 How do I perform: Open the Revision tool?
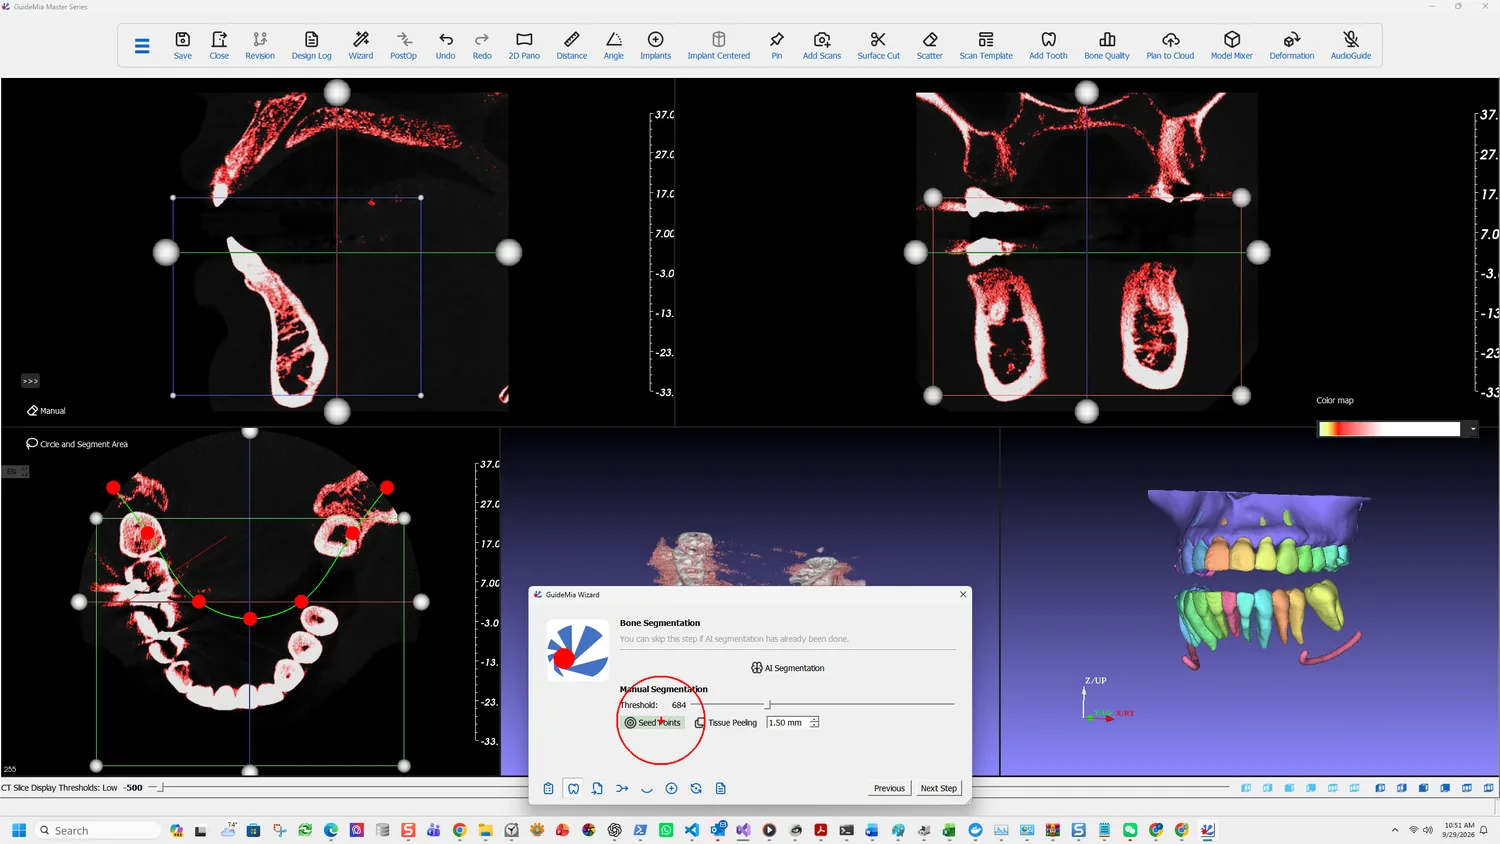tap(260, 45)
